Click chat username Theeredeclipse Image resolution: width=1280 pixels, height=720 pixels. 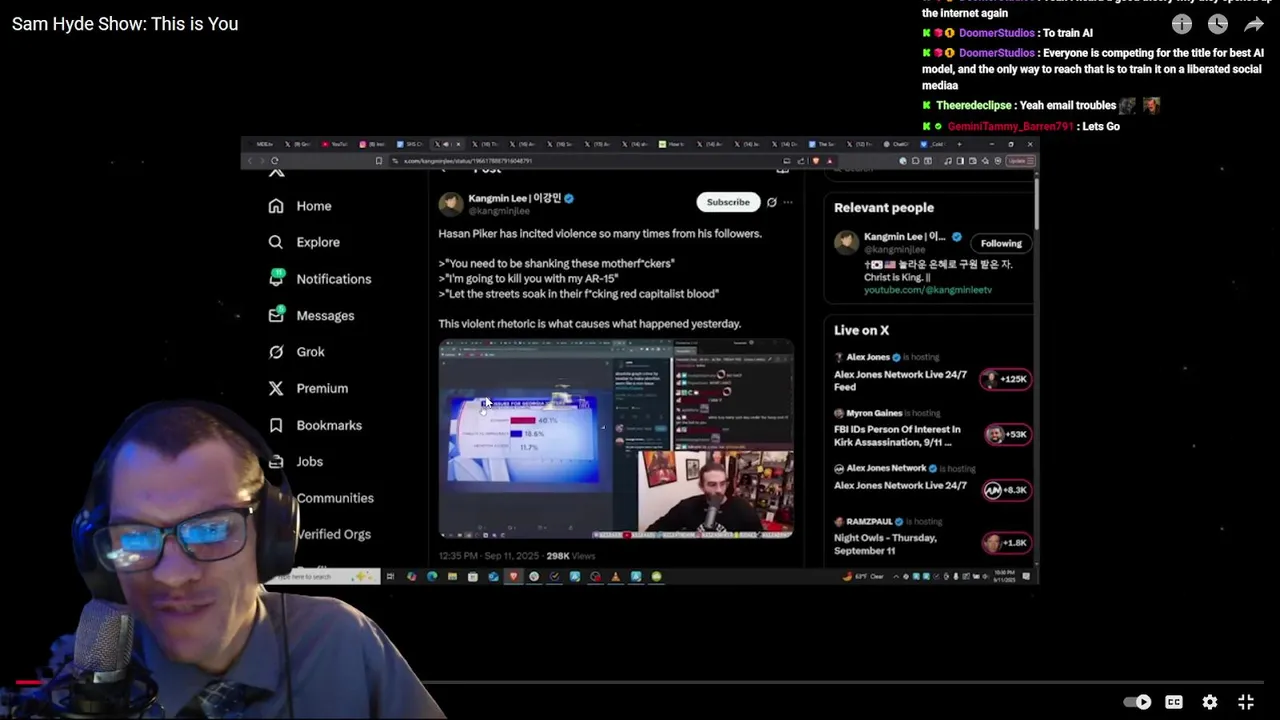click(x=973, y=105)
